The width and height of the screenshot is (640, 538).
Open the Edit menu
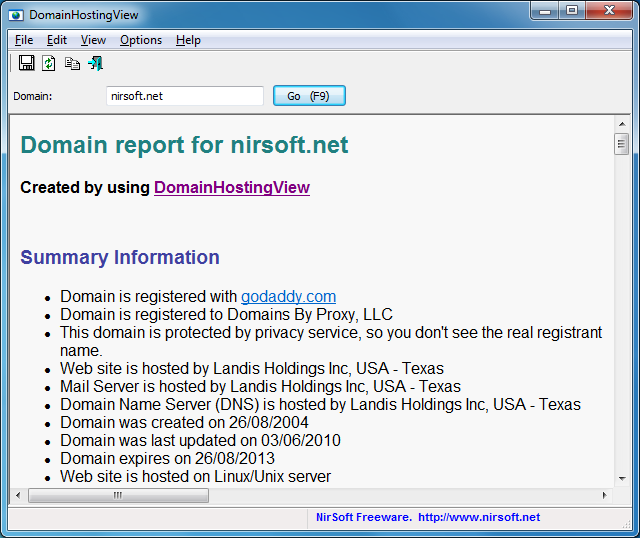[57, 40]
